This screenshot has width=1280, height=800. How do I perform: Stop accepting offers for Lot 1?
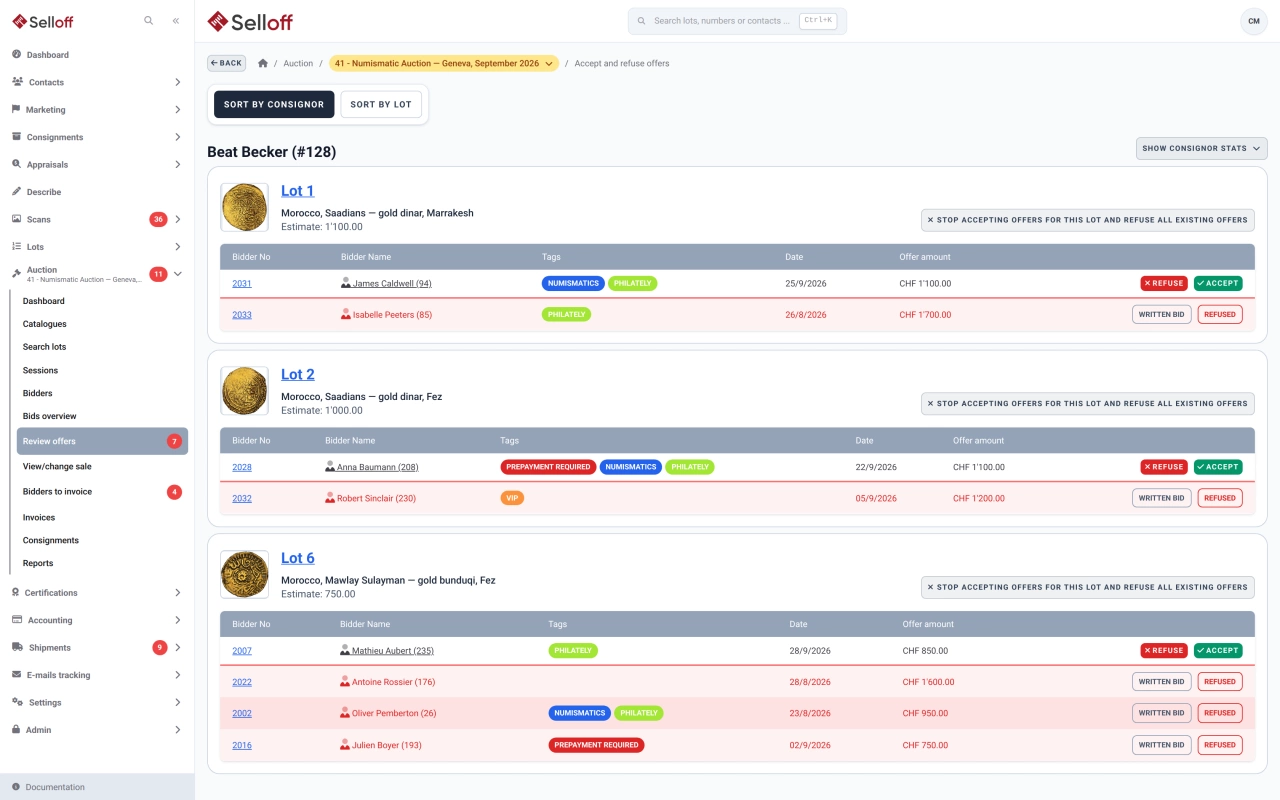1087,220
